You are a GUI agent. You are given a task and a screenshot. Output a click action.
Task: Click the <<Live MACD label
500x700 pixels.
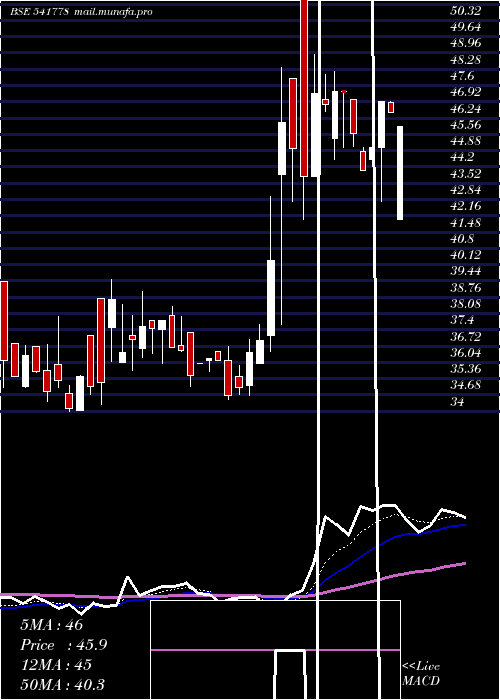click(x=421, y=673)
